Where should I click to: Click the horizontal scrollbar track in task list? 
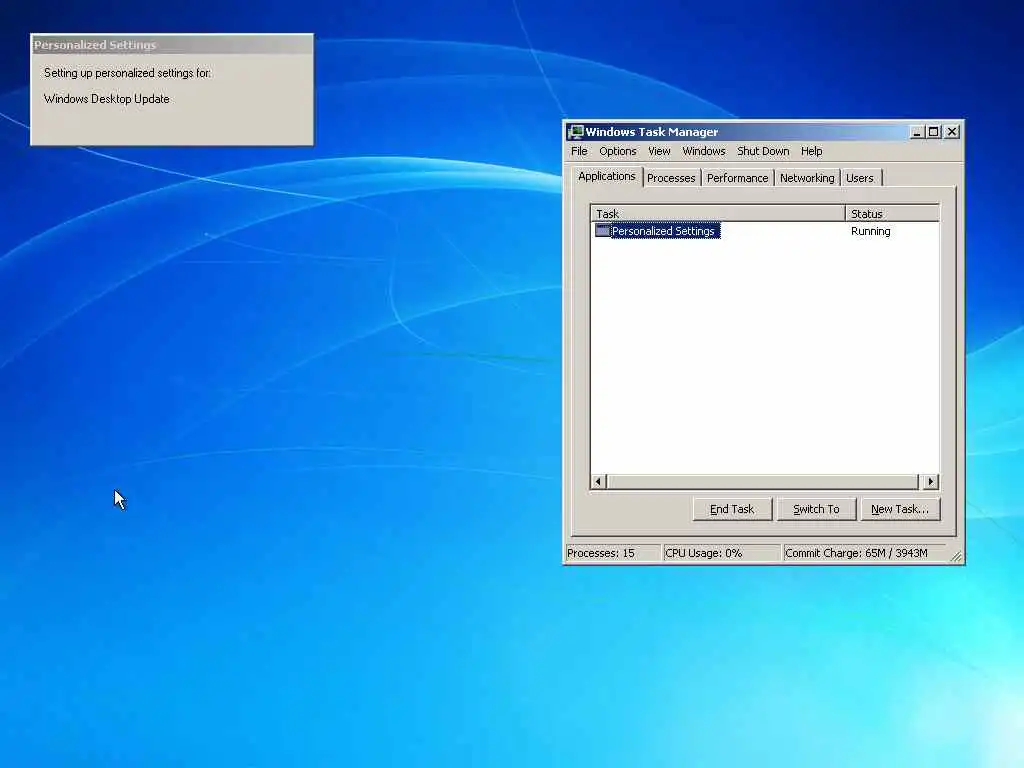click(762, 482)
